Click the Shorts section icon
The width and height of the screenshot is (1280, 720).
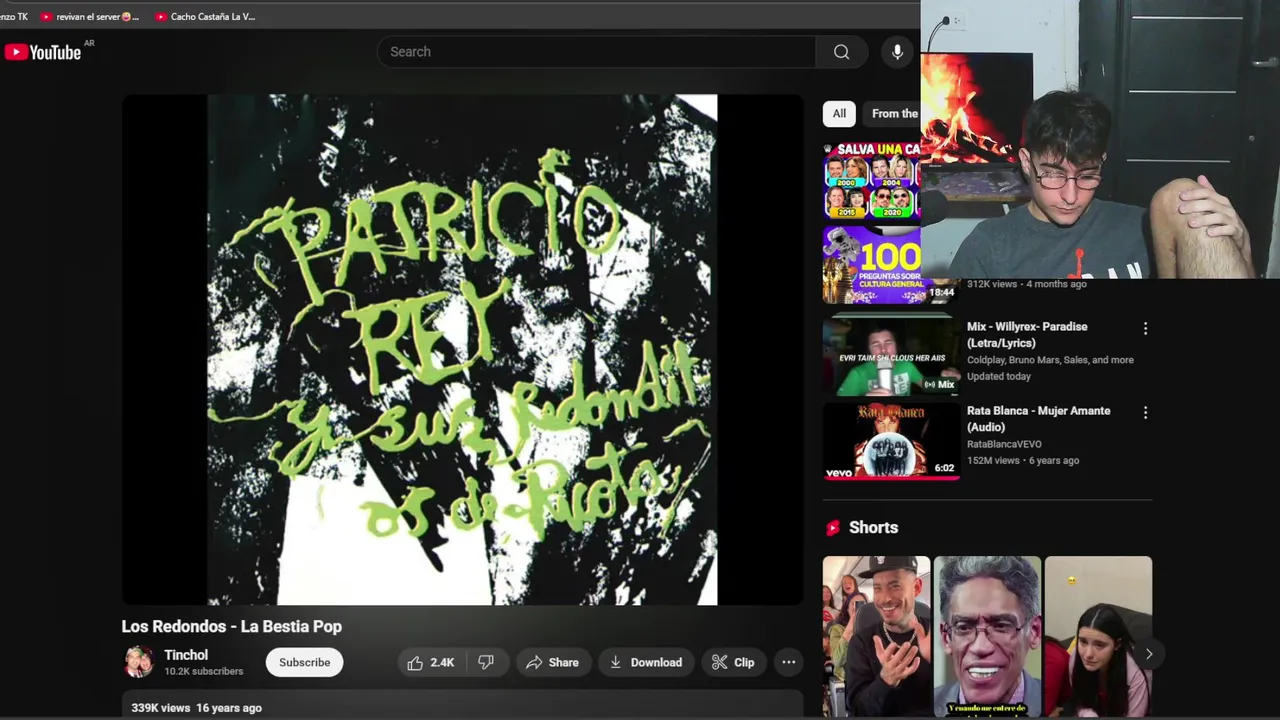(x=833, y=528)
